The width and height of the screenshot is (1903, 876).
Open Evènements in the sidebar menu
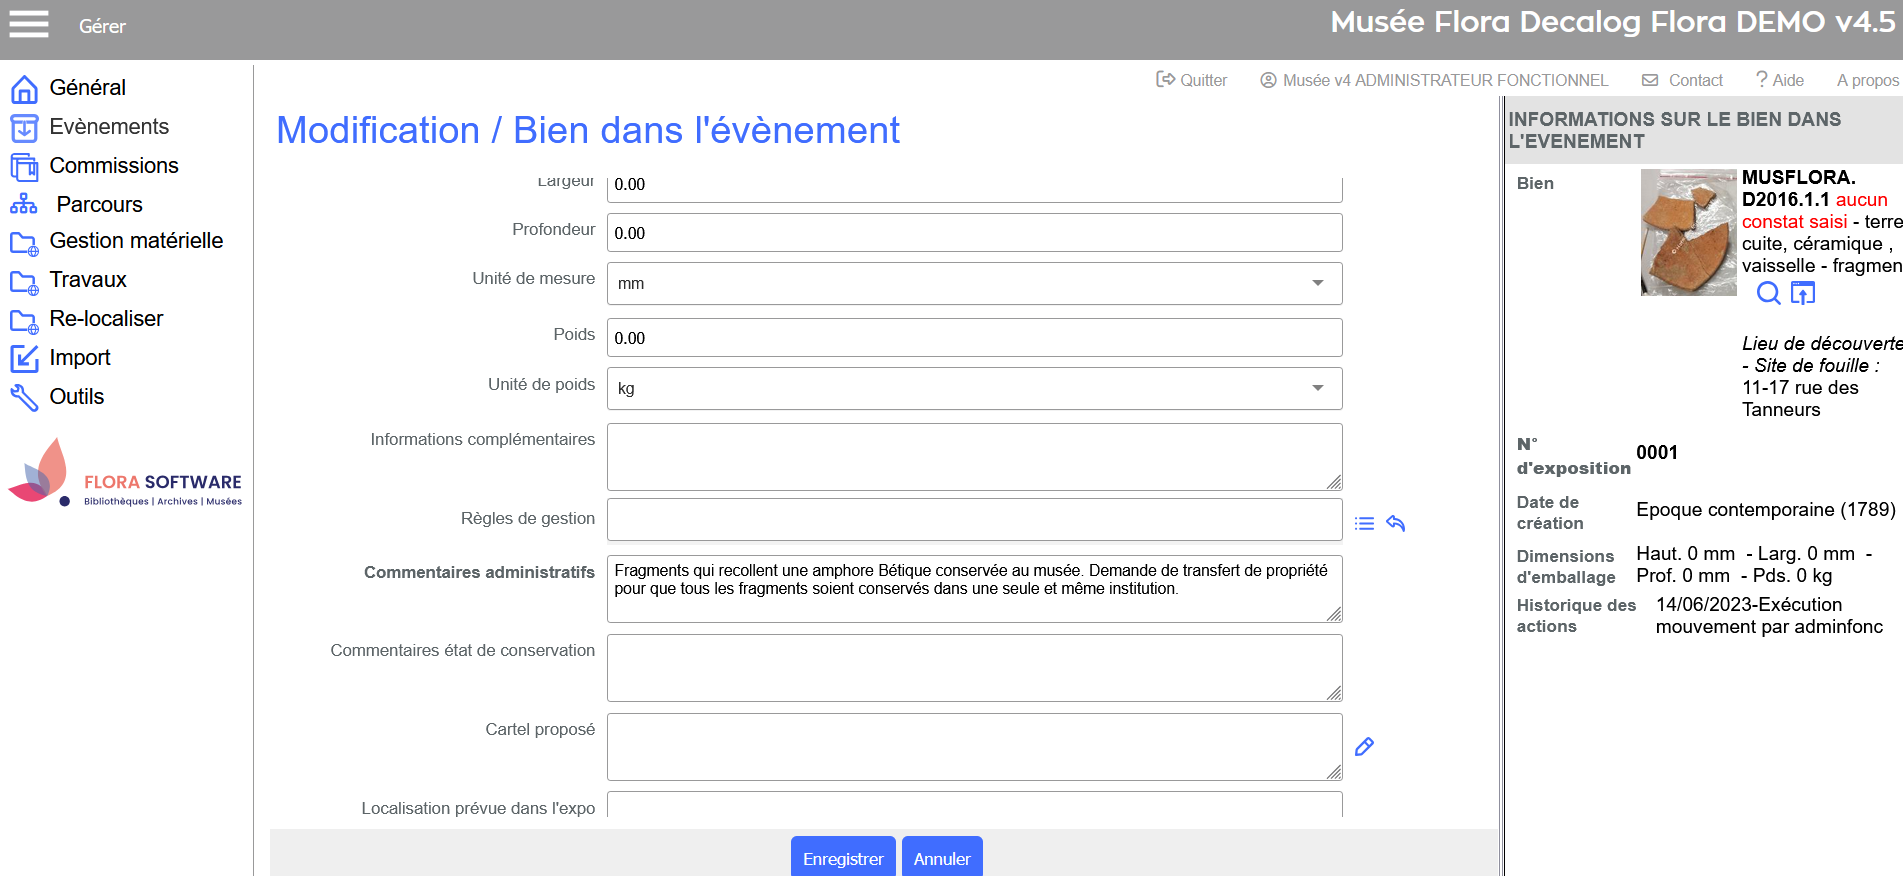point(109,127)
